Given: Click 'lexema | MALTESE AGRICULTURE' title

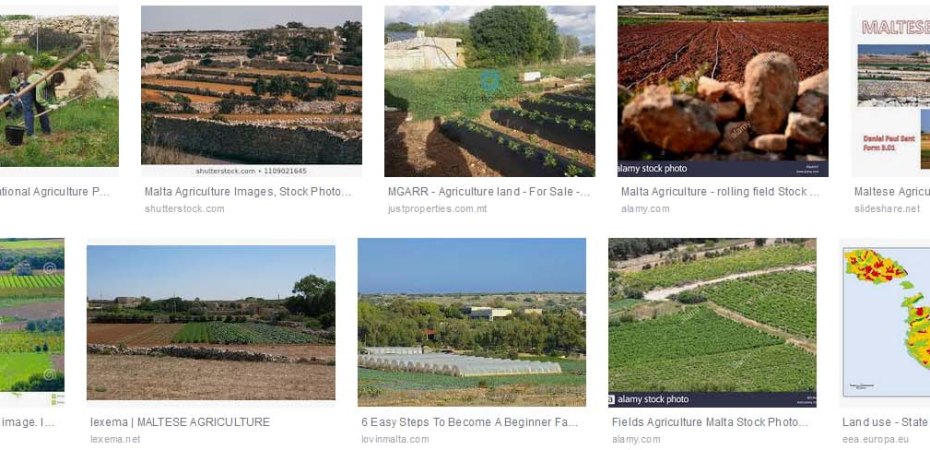Looking at the screenshot, I should pyautogui.click(x=180, y=422).
